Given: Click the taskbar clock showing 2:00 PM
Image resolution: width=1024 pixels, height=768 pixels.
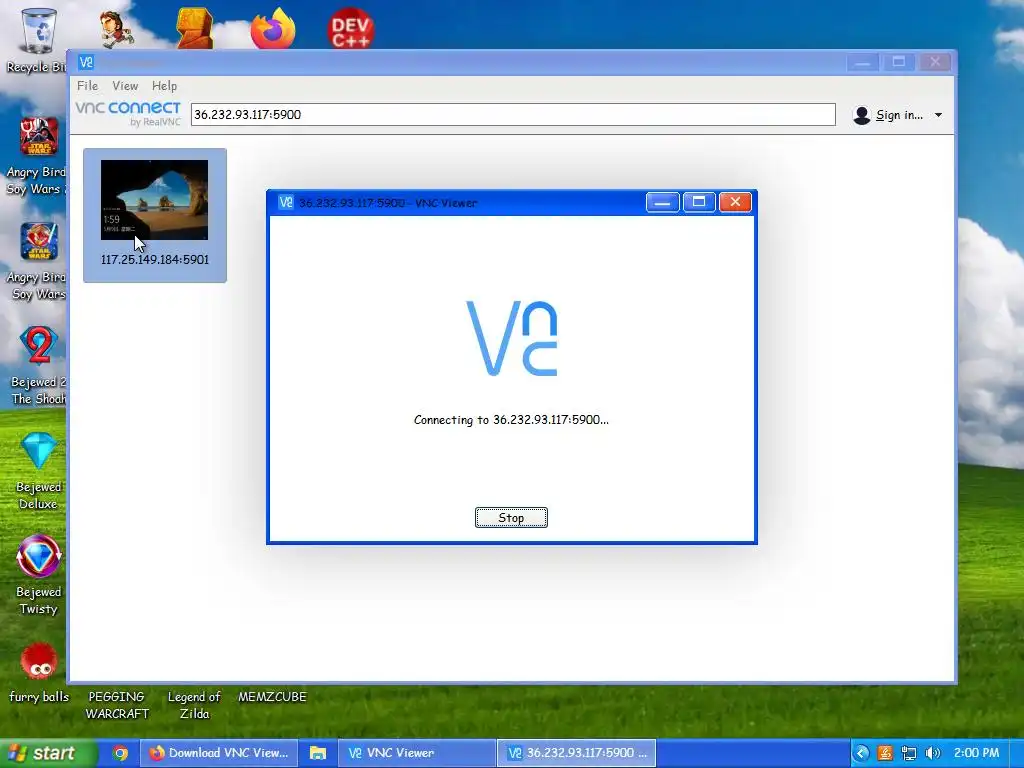Looking at the screenshot, I should coord(976,753).
